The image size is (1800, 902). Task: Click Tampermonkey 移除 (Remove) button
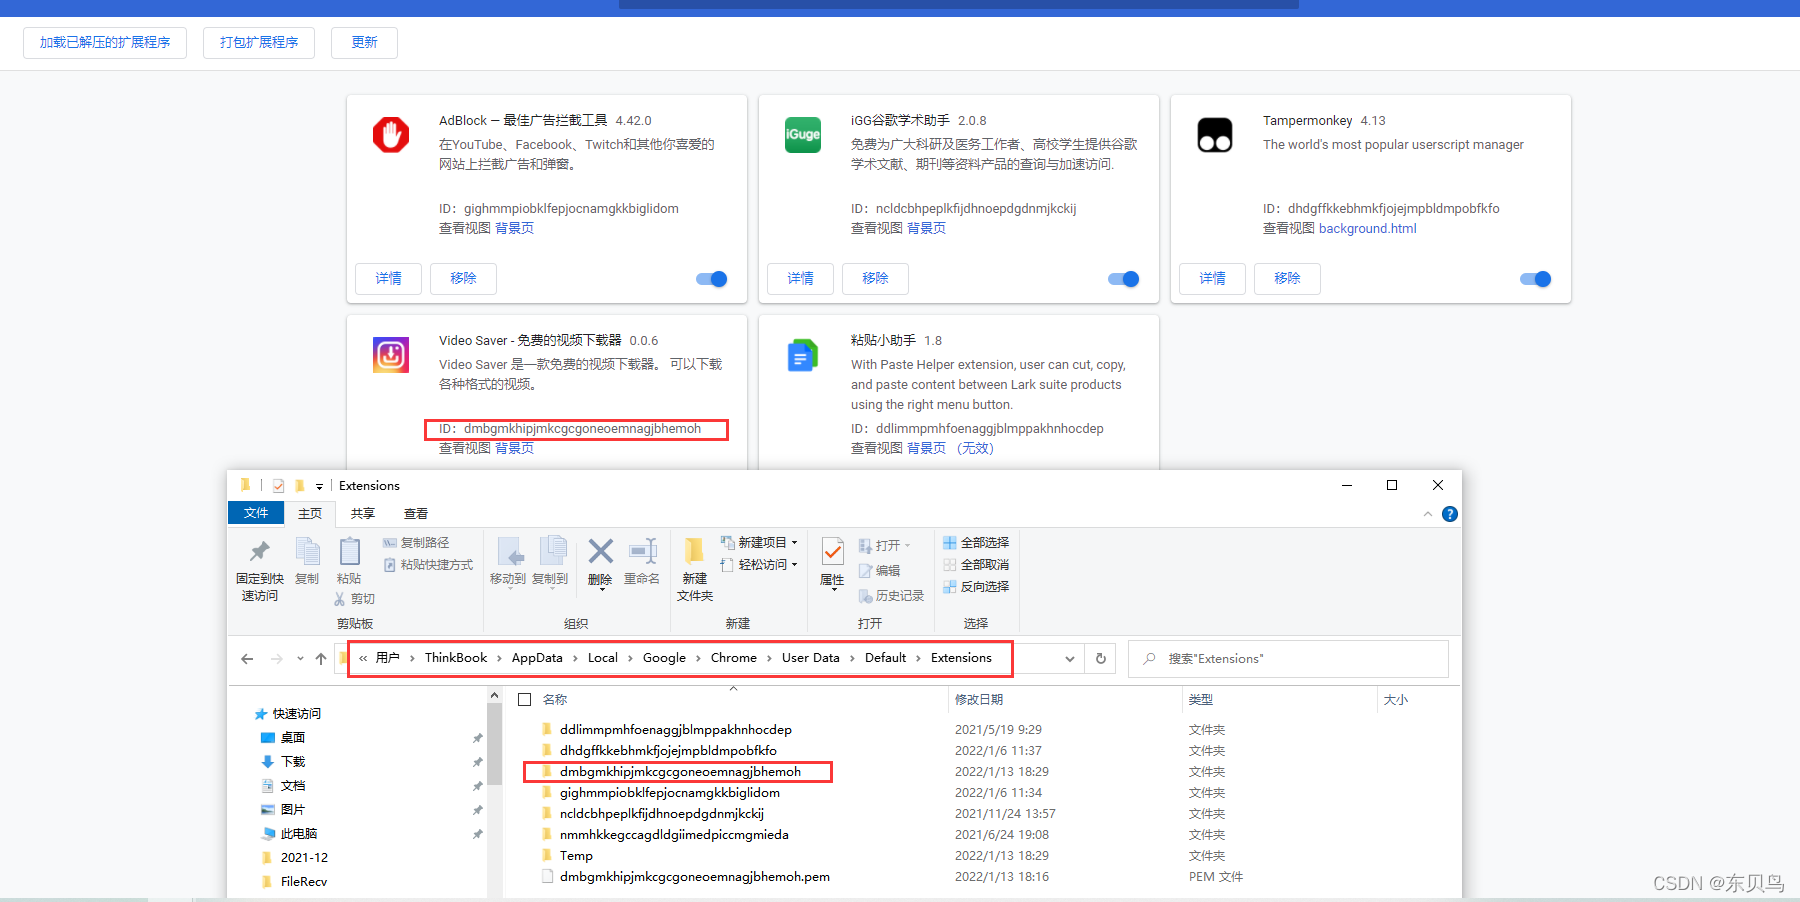click(x=1287, y=278)
